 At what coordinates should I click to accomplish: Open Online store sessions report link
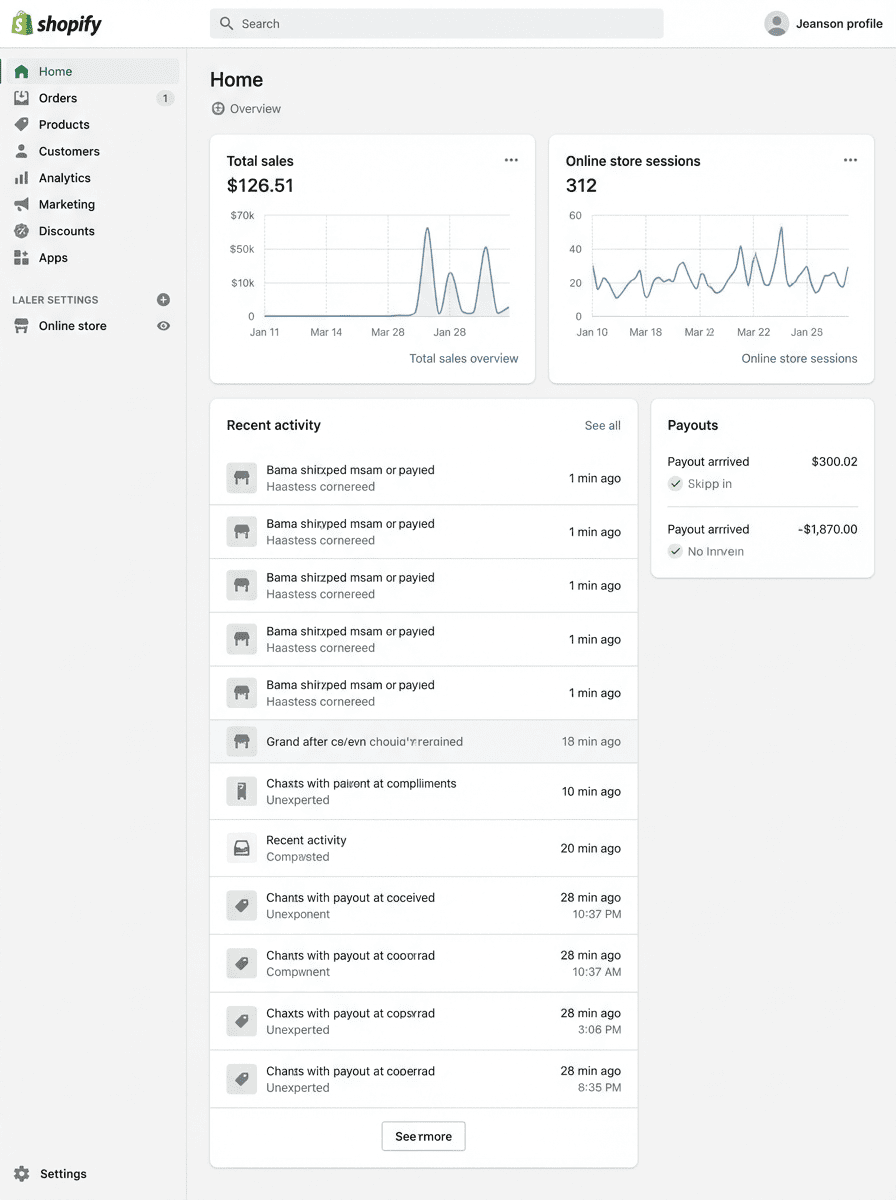[x=799, y=358]
